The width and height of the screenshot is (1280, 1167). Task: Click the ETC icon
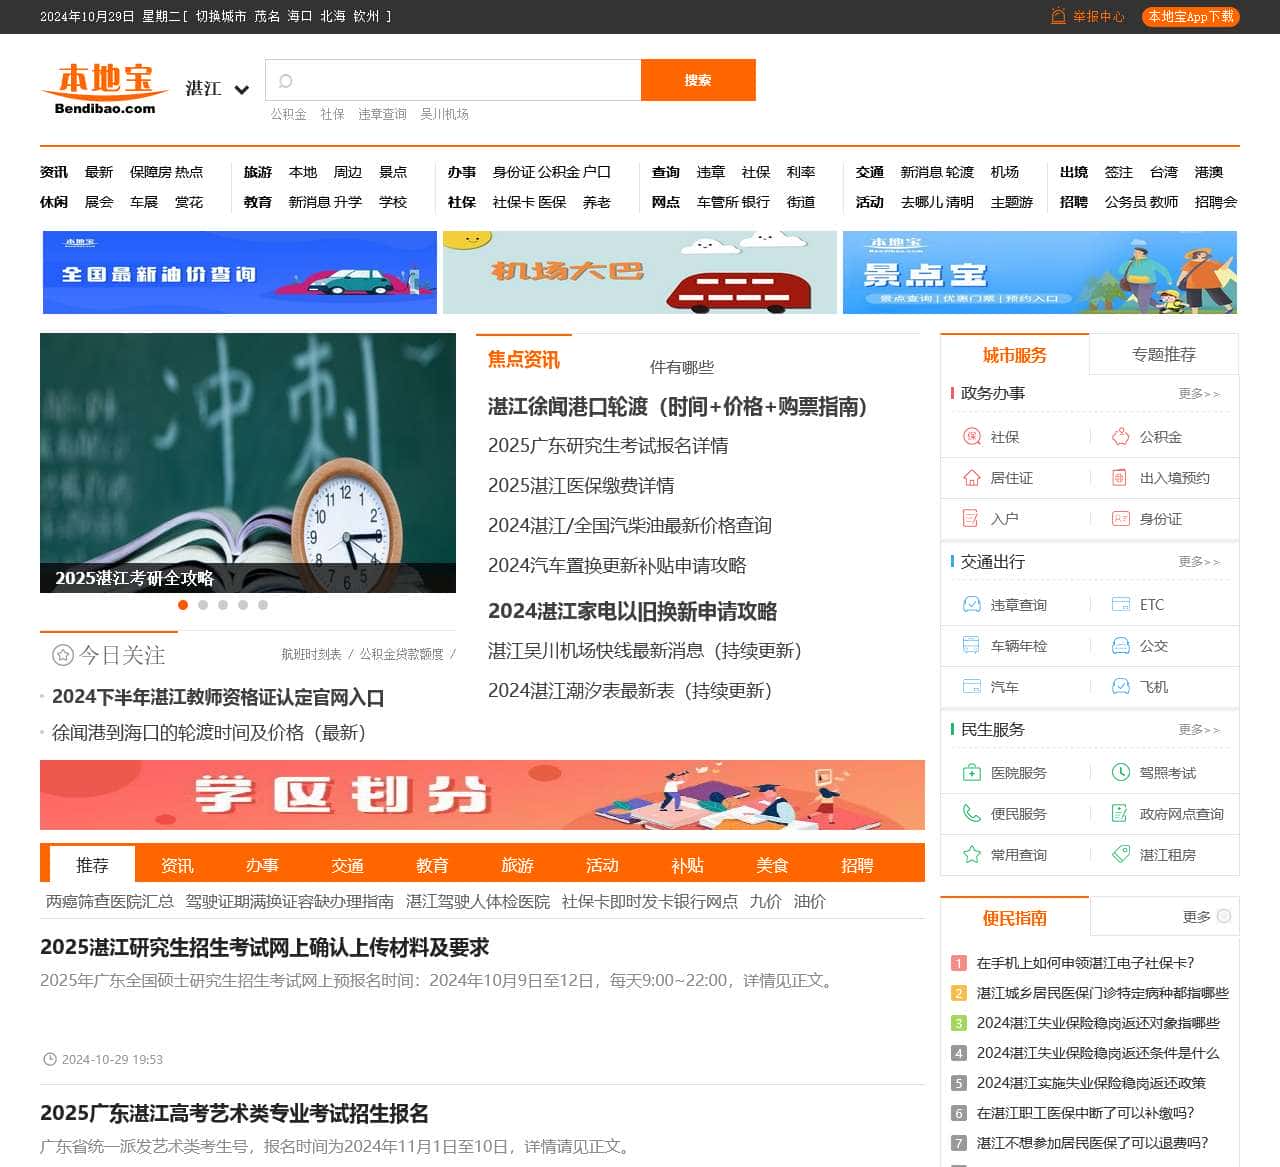coord(1121,604)
